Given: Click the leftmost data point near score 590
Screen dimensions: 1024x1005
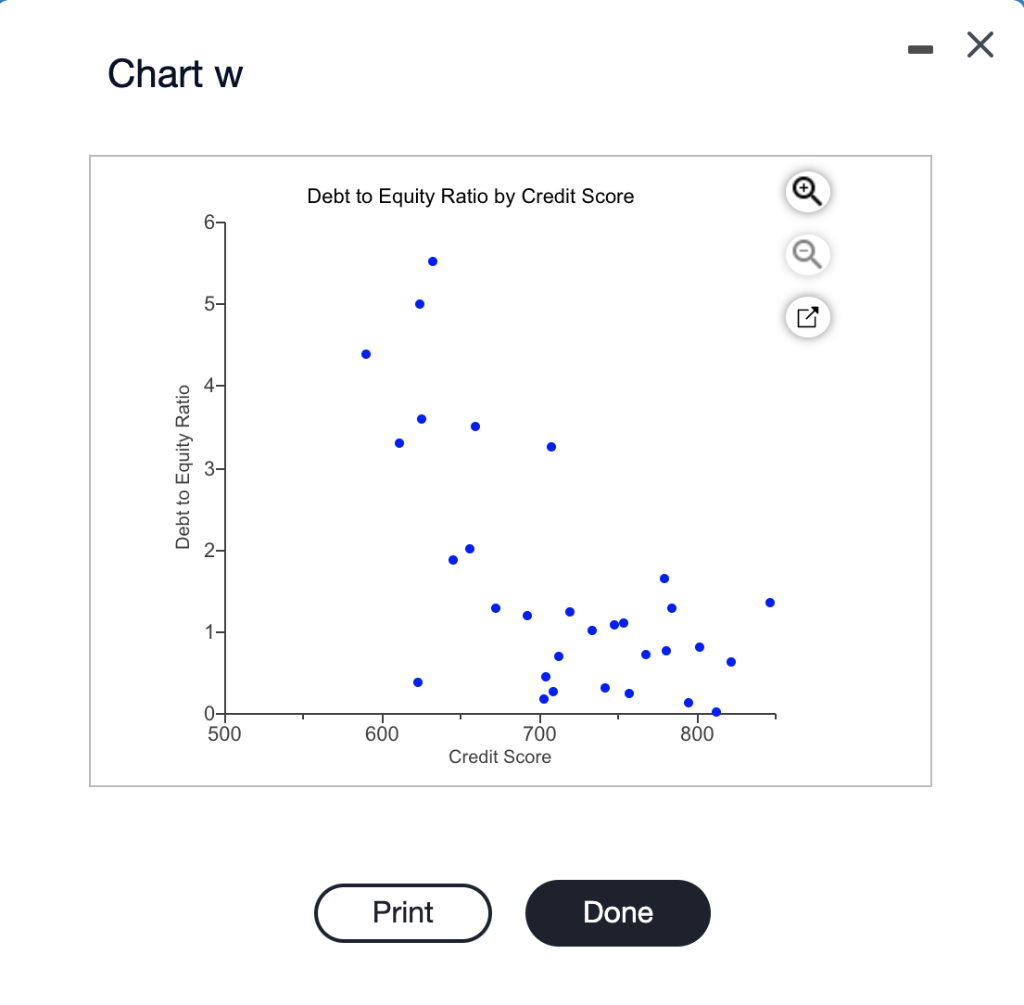Looking at the screenshot, I should (365, 353).
